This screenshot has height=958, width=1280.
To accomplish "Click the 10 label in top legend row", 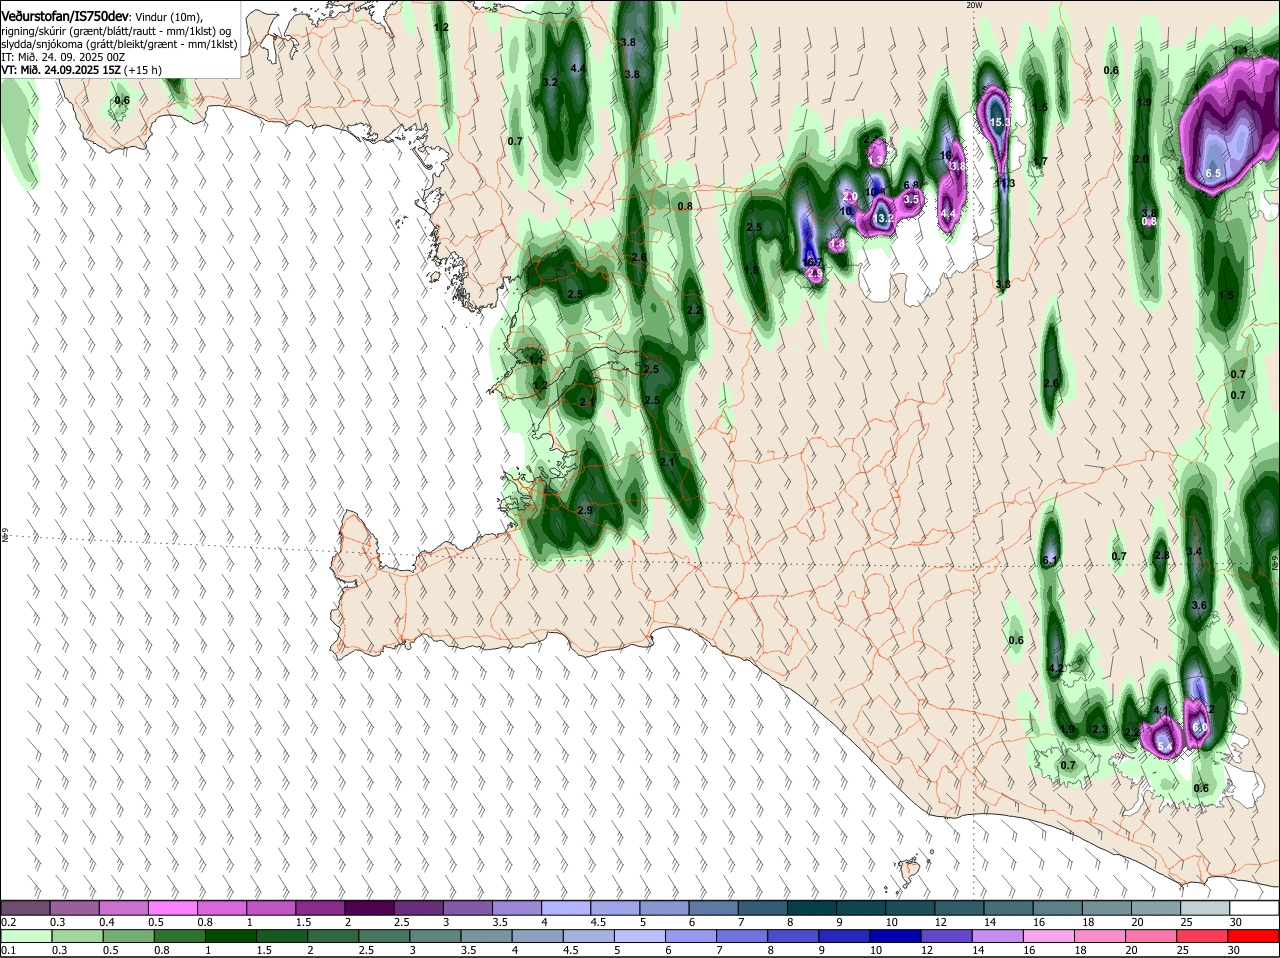I will click(x=891, y=921).
